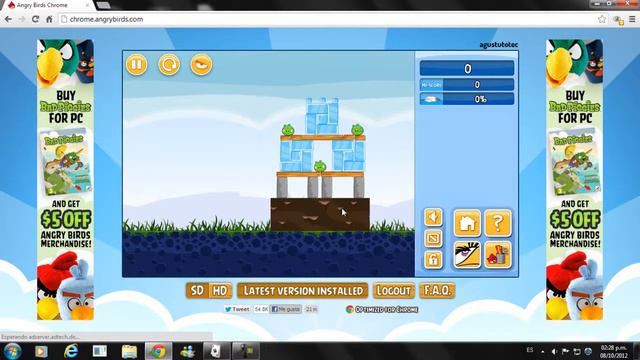Launch Internet Explorer from the taskbar
640x360 pixels.
pyautogui.click(x=71, y=351)
